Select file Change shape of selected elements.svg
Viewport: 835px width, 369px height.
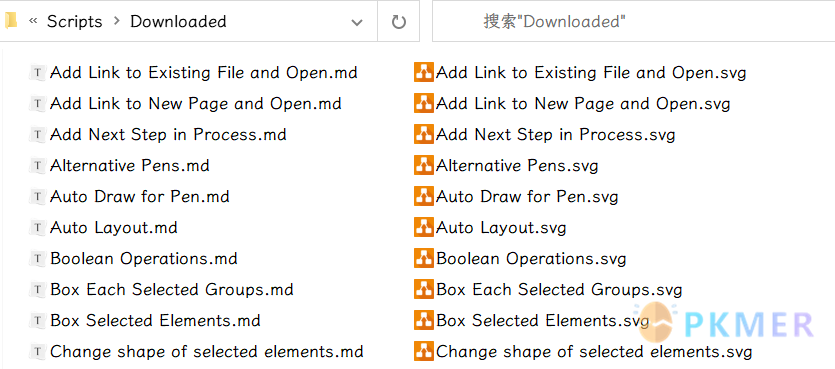(x=594, y=352)
